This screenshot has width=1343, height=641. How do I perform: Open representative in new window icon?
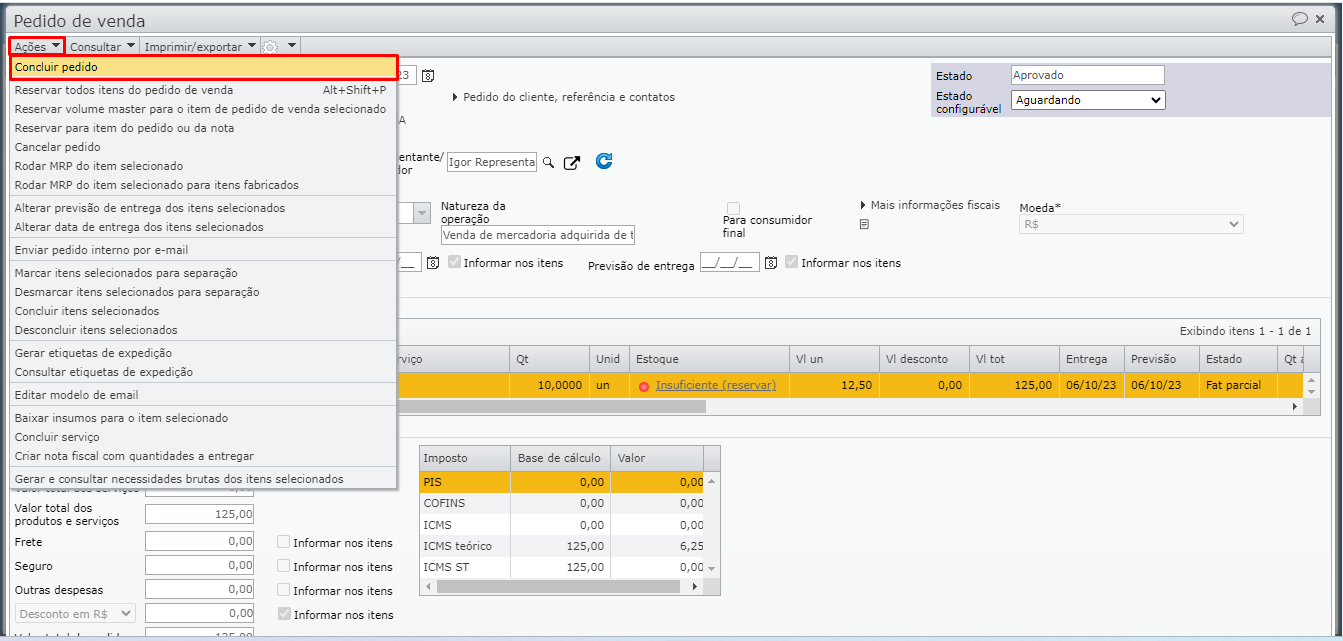[572, 163]
